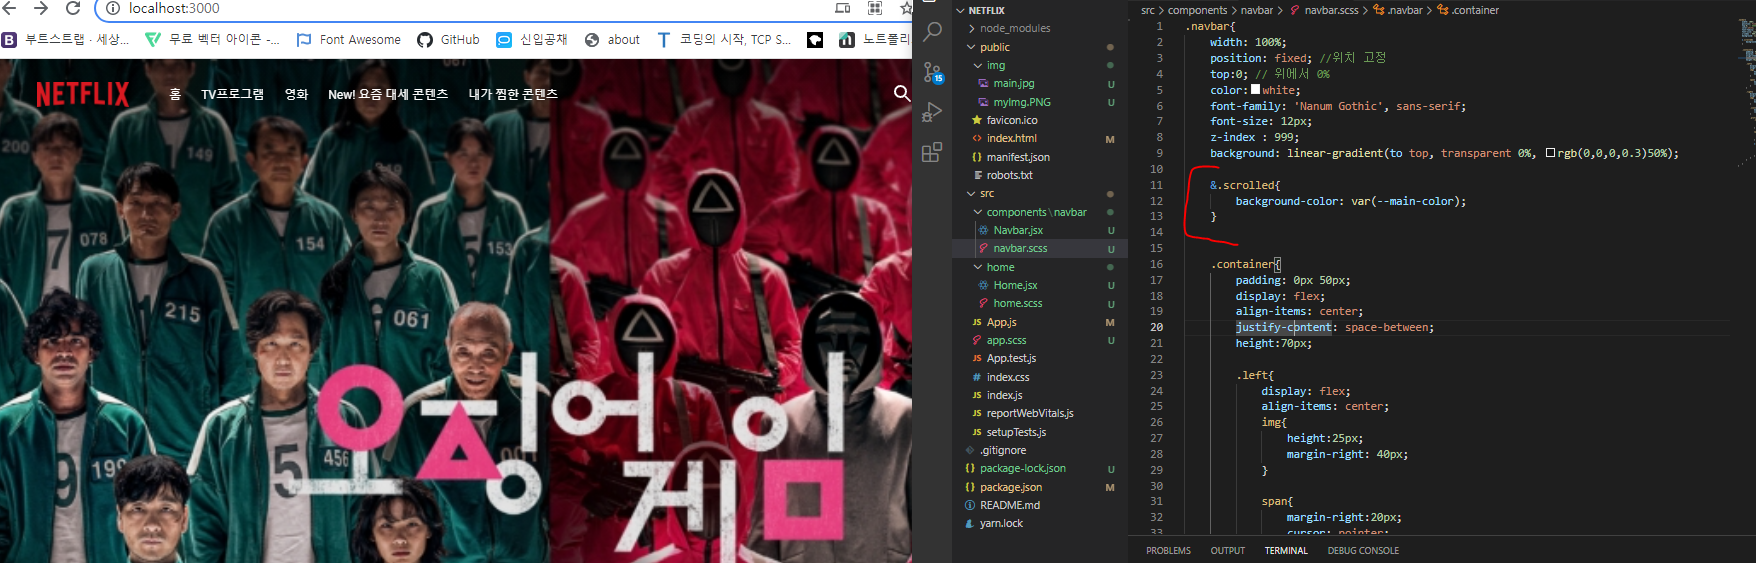Open Extensions view
1756x563 pixels.
tap(932, 152)
